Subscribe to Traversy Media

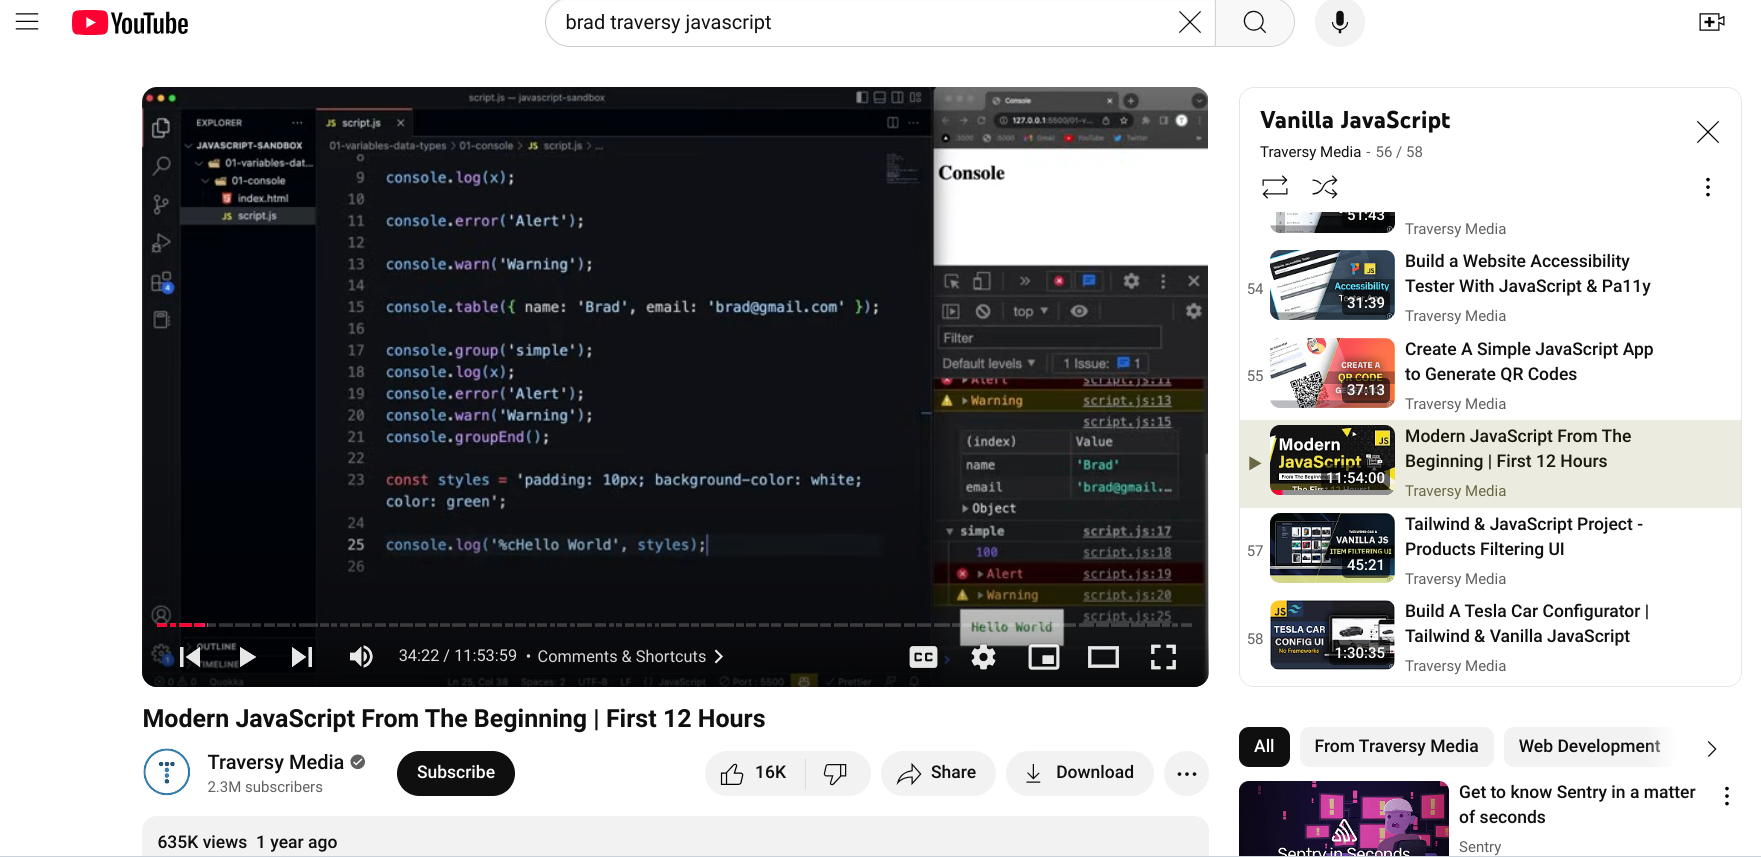456,773
